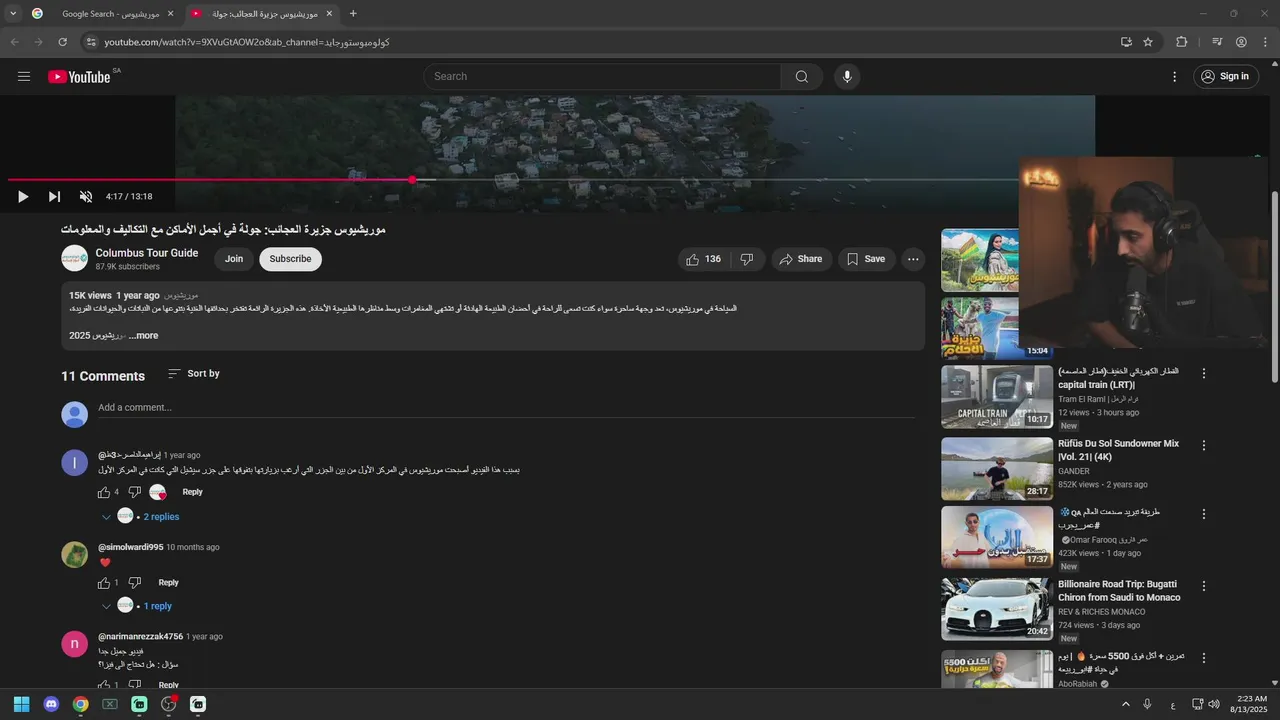Expand description with ...more

143,336
